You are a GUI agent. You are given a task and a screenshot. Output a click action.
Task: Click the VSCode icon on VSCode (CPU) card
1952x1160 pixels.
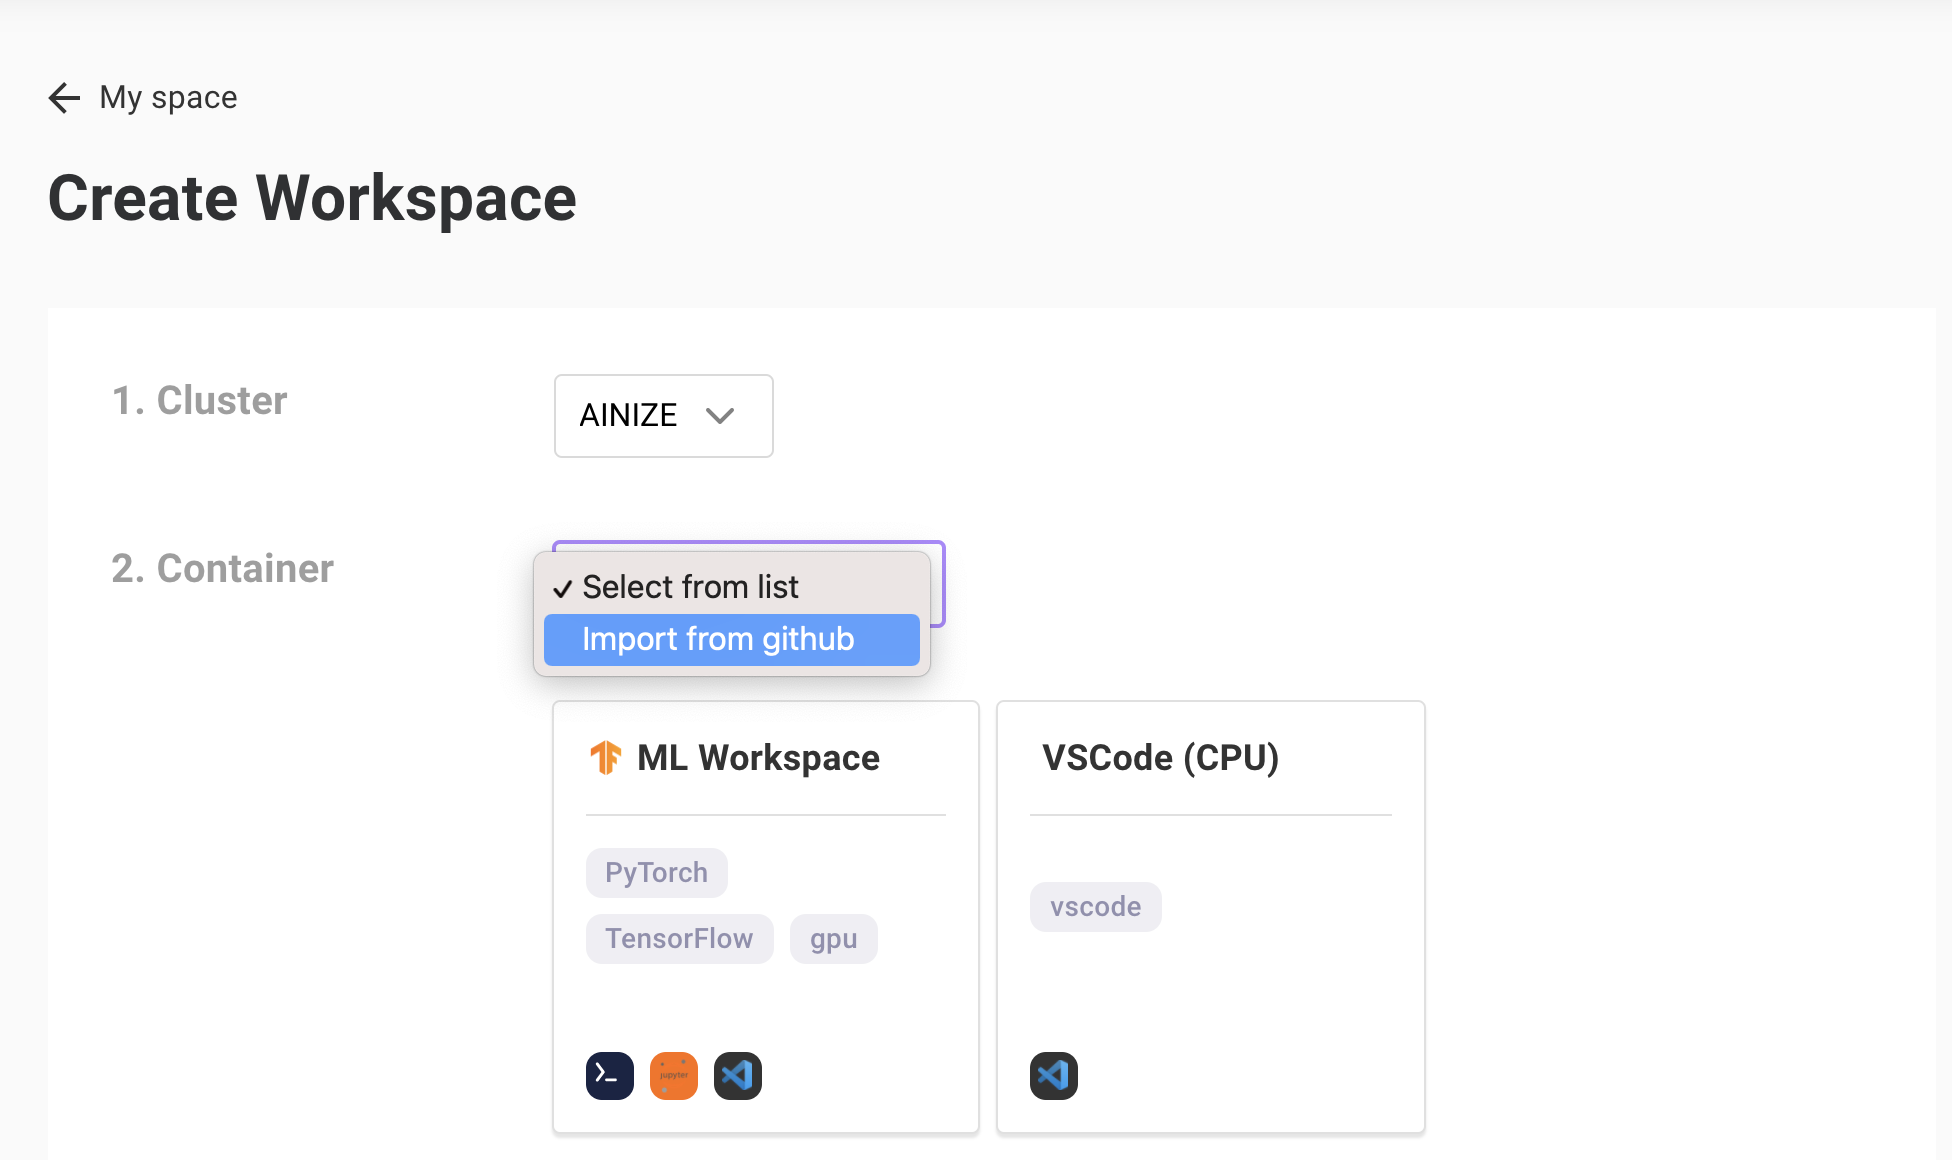tap(1053, 1075)
